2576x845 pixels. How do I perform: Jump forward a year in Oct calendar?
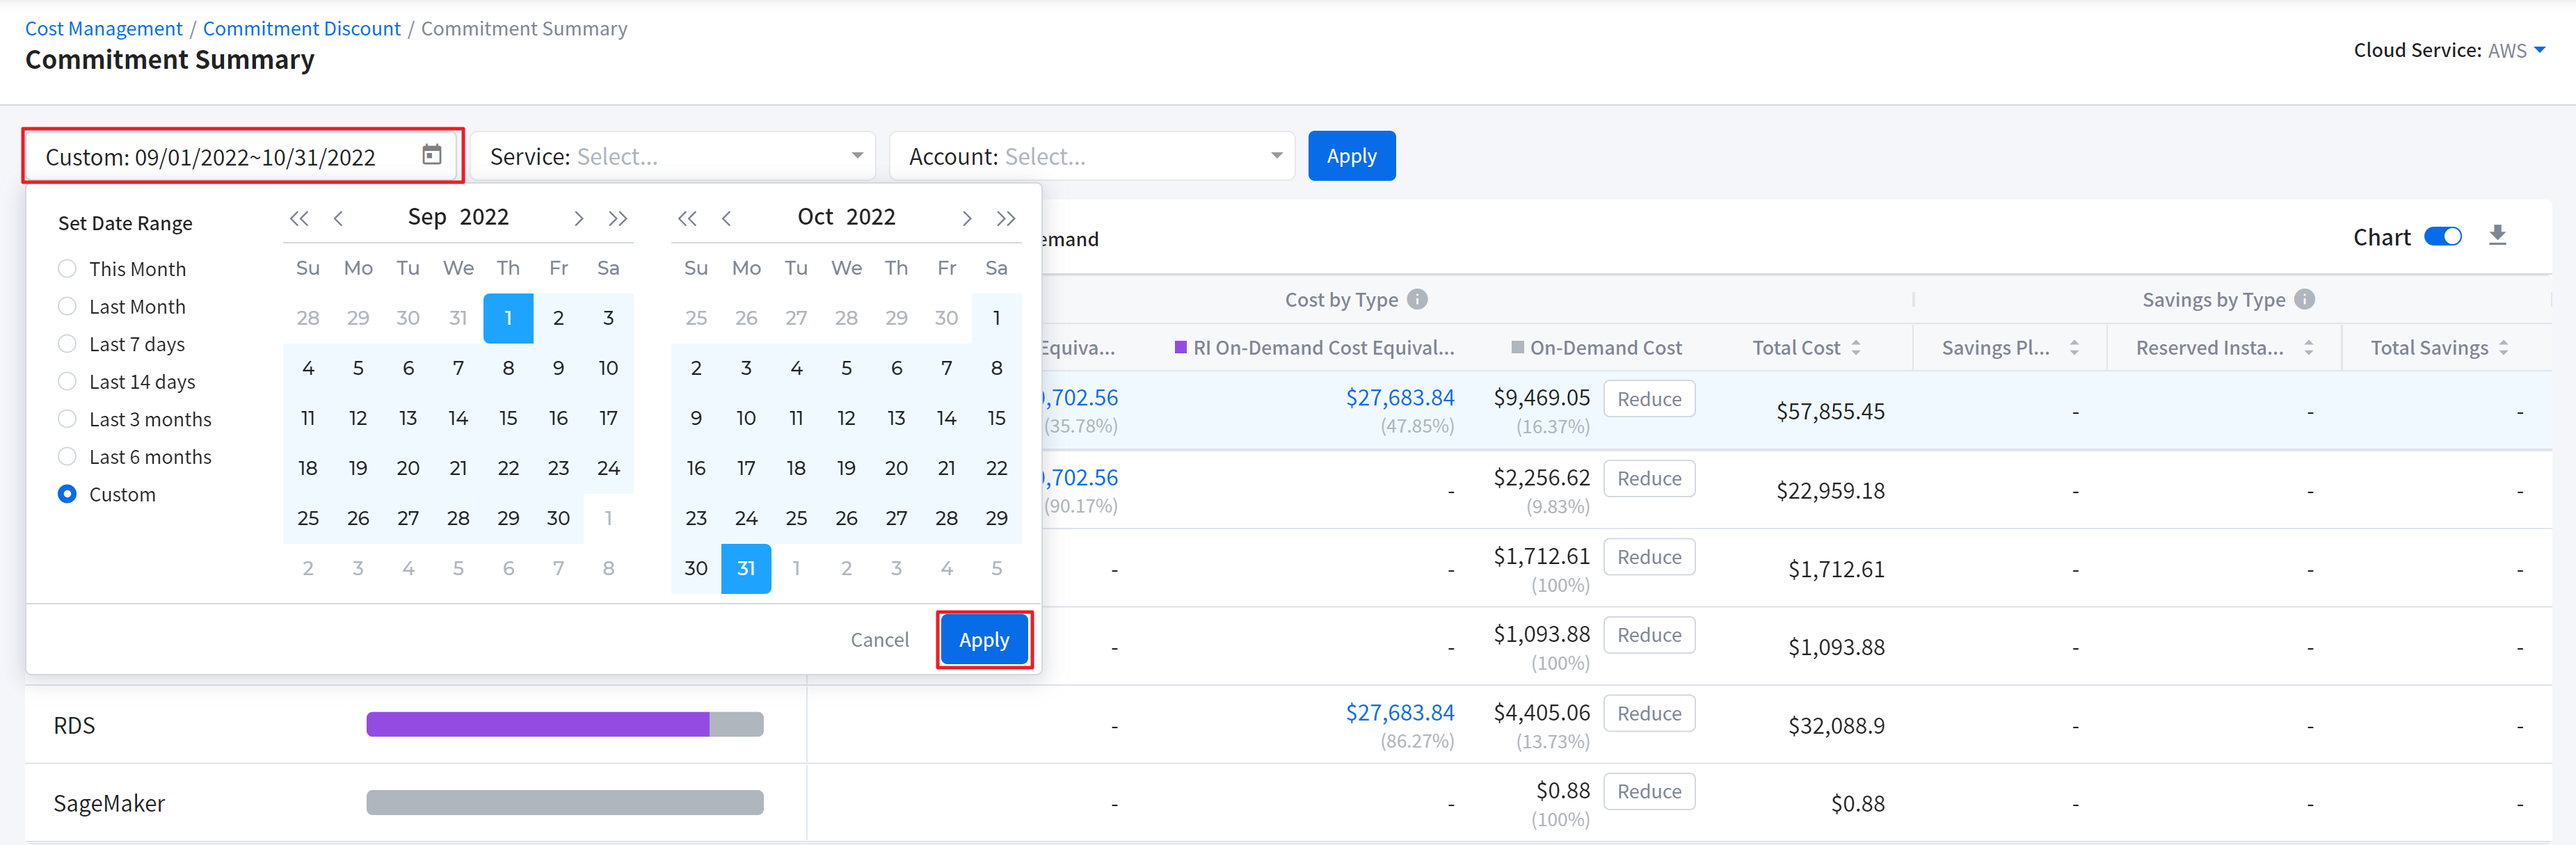[1005, 218]
